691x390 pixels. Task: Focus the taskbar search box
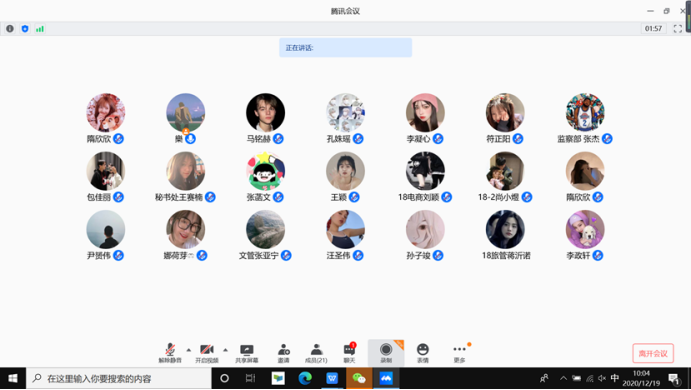[x=119, y=378]
